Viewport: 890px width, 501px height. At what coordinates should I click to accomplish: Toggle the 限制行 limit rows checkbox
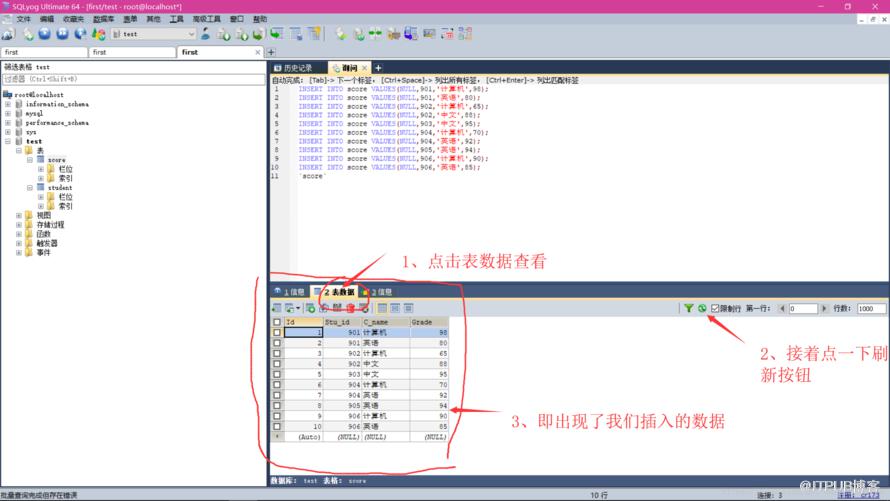point(715,309)
